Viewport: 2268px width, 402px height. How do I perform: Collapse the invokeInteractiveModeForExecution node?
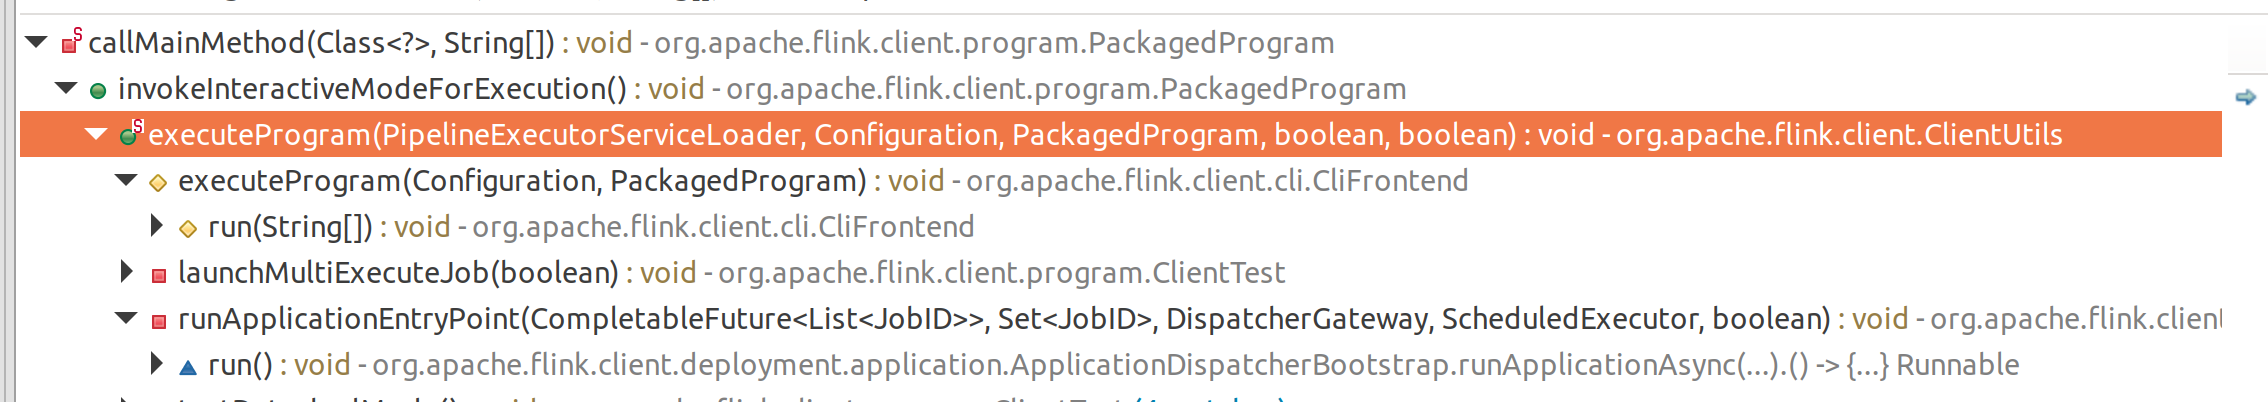click(x=66, y=88)
